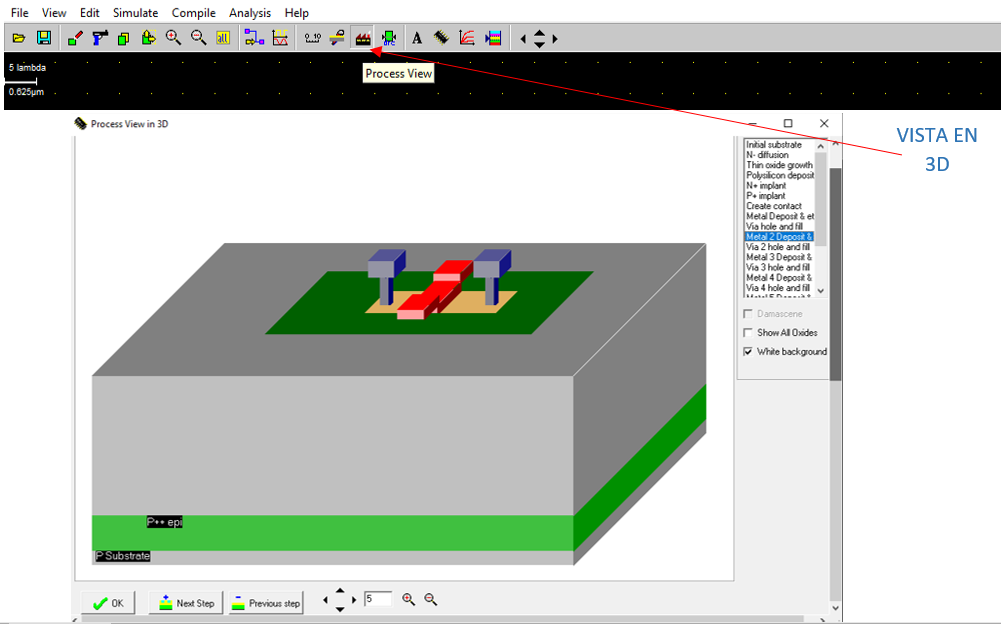Open the chip library icon
The image size is (1001, 624).
441,38
